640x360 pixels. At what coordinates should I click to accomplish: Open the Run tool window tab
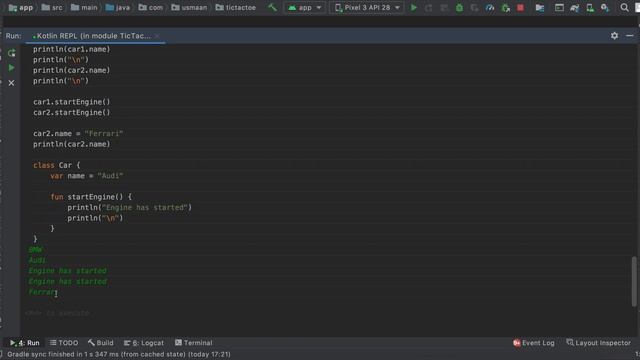pyautogui.click(x=24, y=343)
